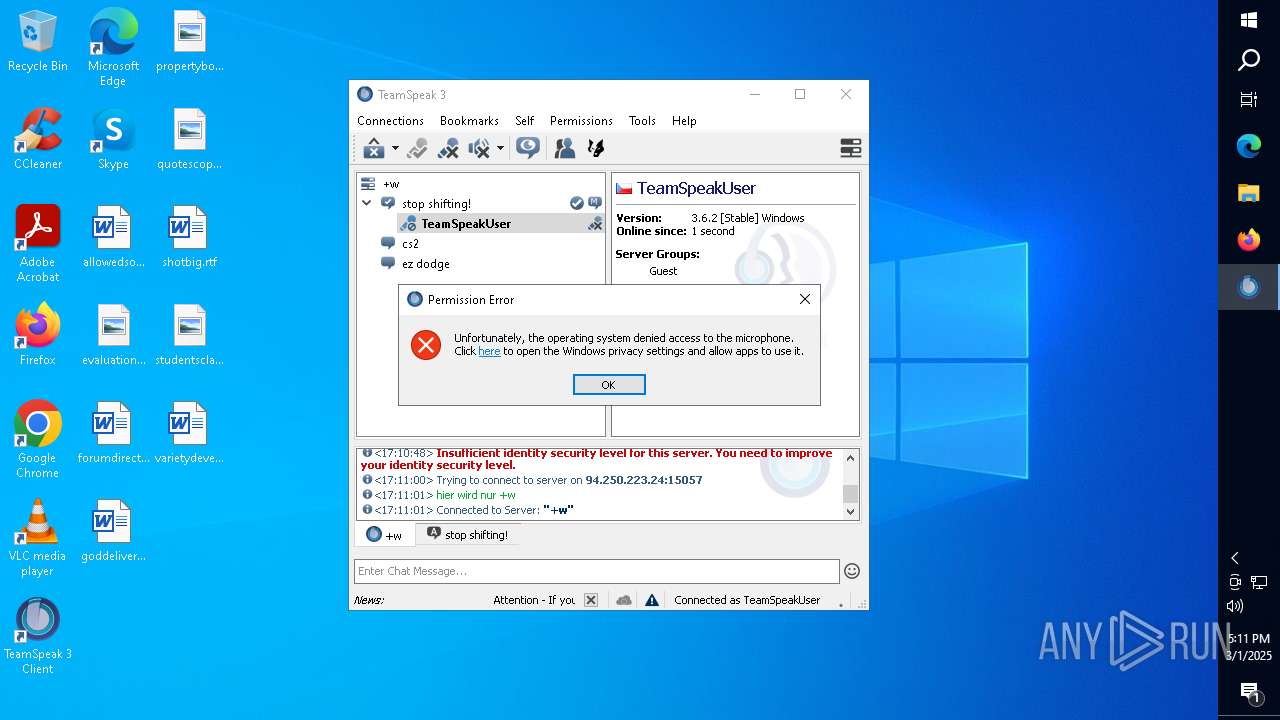Focus the Enter Chat Message field
The image size is (1280, 720).
(x=597, y=571)
